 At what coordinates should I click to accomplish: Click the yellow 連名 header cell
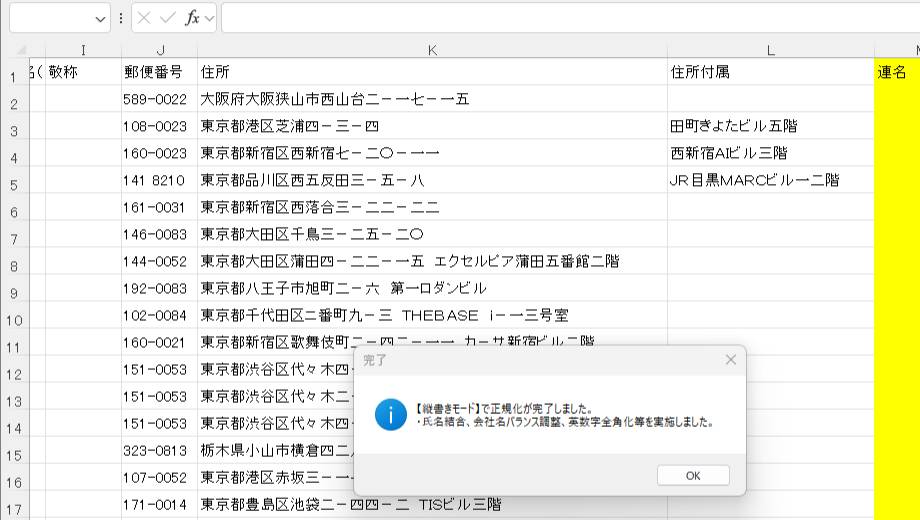897,72
